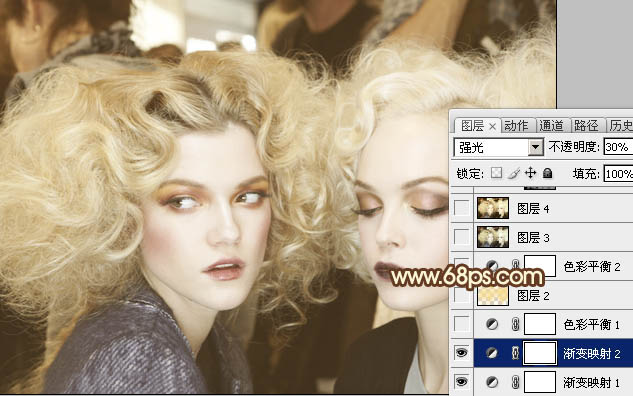Hide the 渐变映射 2 layer
This screenshot has height=396, width=633.
click(x=461, y=353)
